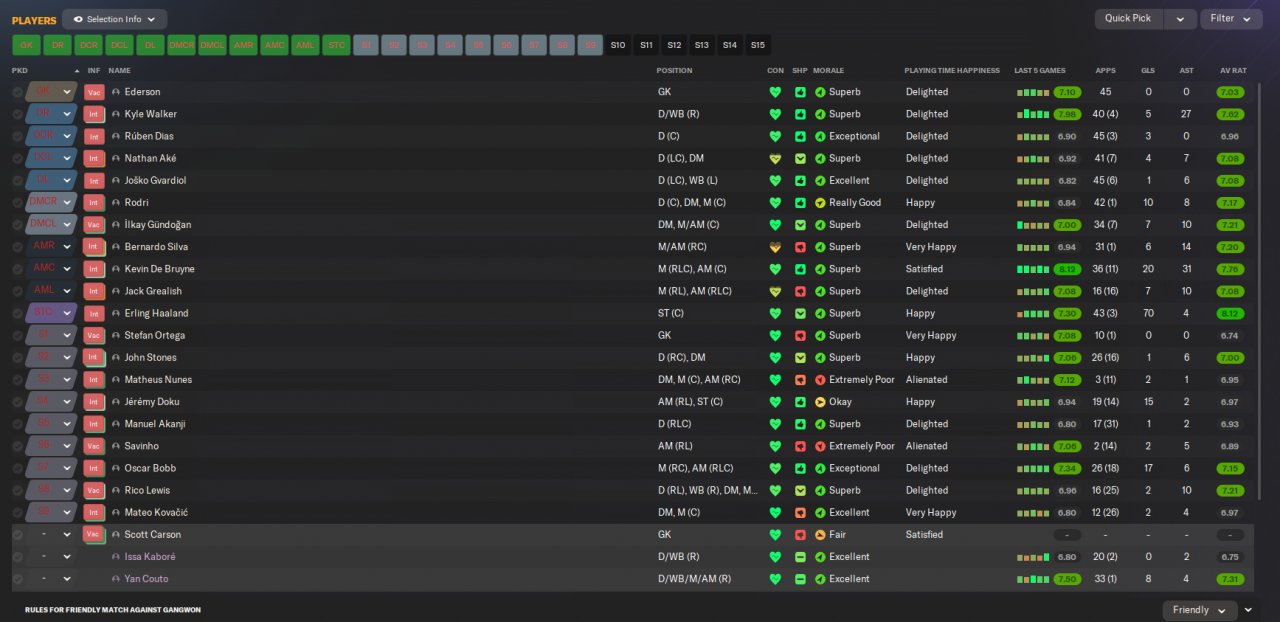Image resolution: width=1280 pixels, height=622 pixels.
Task: Open Issa Kaboré's player profile
Action: pyautogui.click(x=150, y=557)
